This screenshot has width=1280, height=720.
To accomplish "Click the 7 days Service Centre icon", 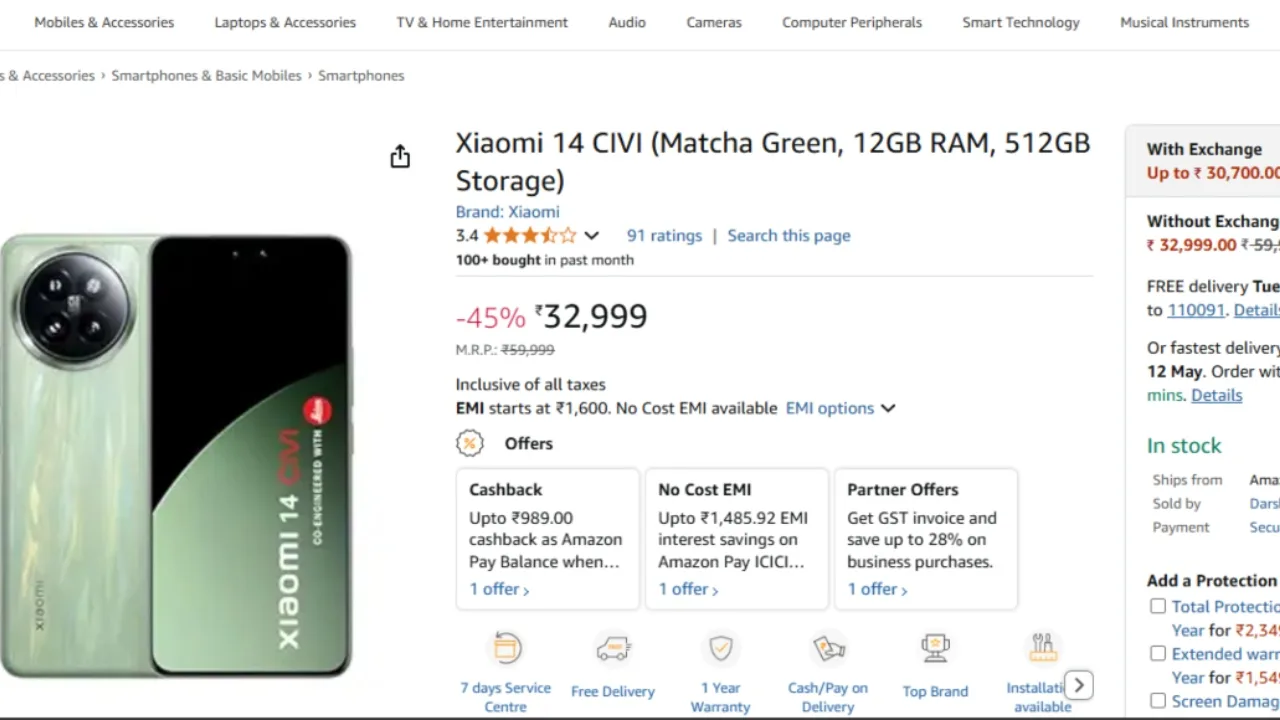I will tap(506, 648).
